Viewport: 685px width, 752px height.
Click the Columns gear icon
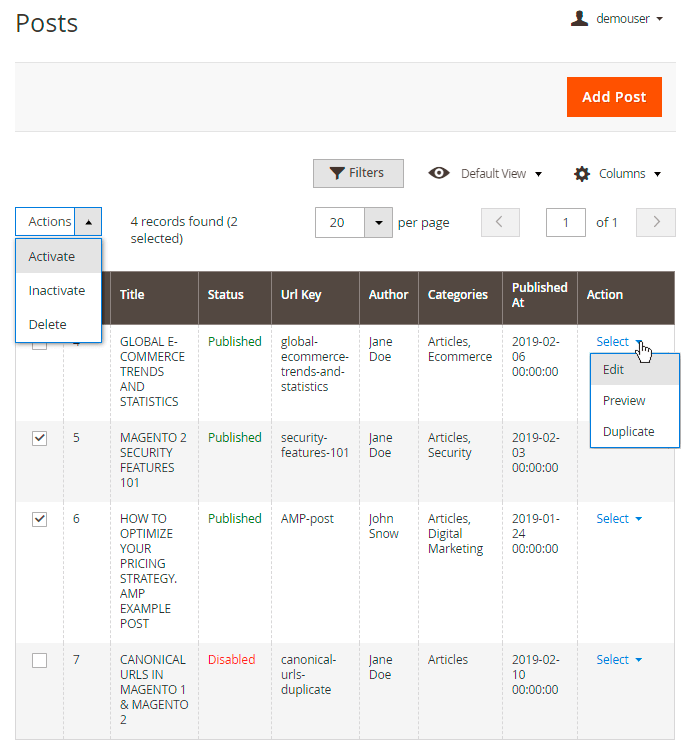(x=582, y=174)
